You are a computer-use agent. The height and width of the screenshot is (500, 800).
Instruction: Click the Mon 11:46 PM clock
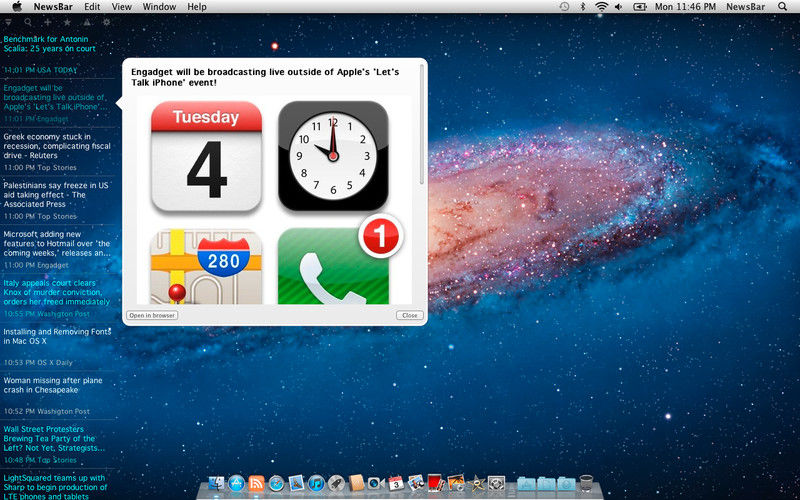click(685, 7)
